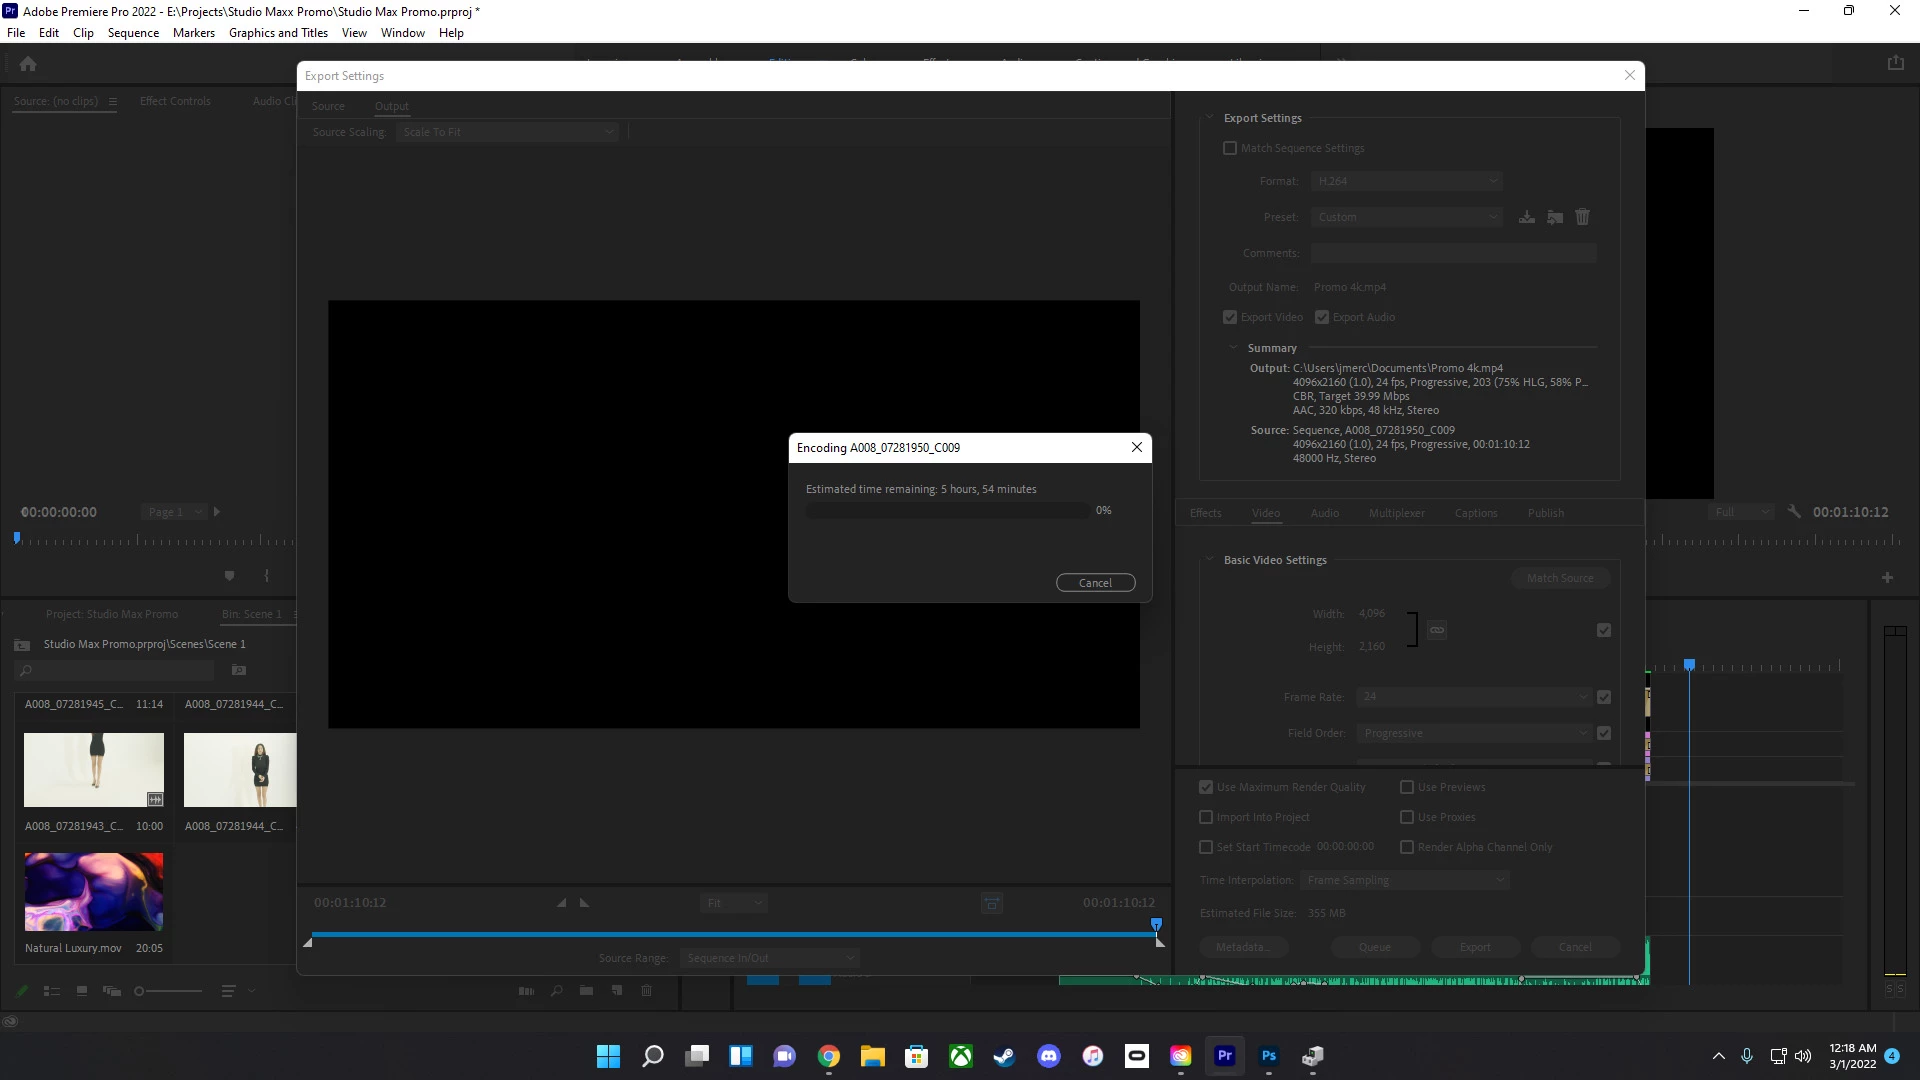Toggle Use Maximum Render Quality checkbox
Image resolution: width=1920 pixels, height=1080 pixels.
1206,787
